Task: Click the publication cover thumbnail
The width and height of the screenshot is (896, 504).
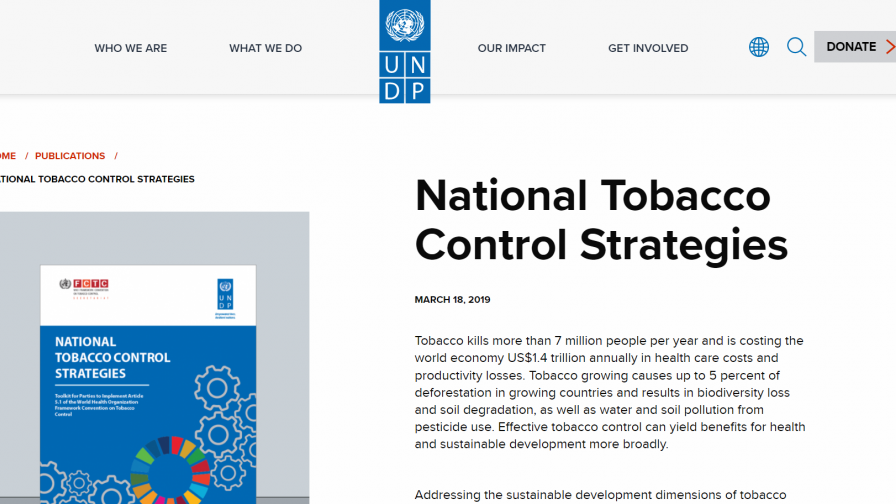Action: (148, 384)
